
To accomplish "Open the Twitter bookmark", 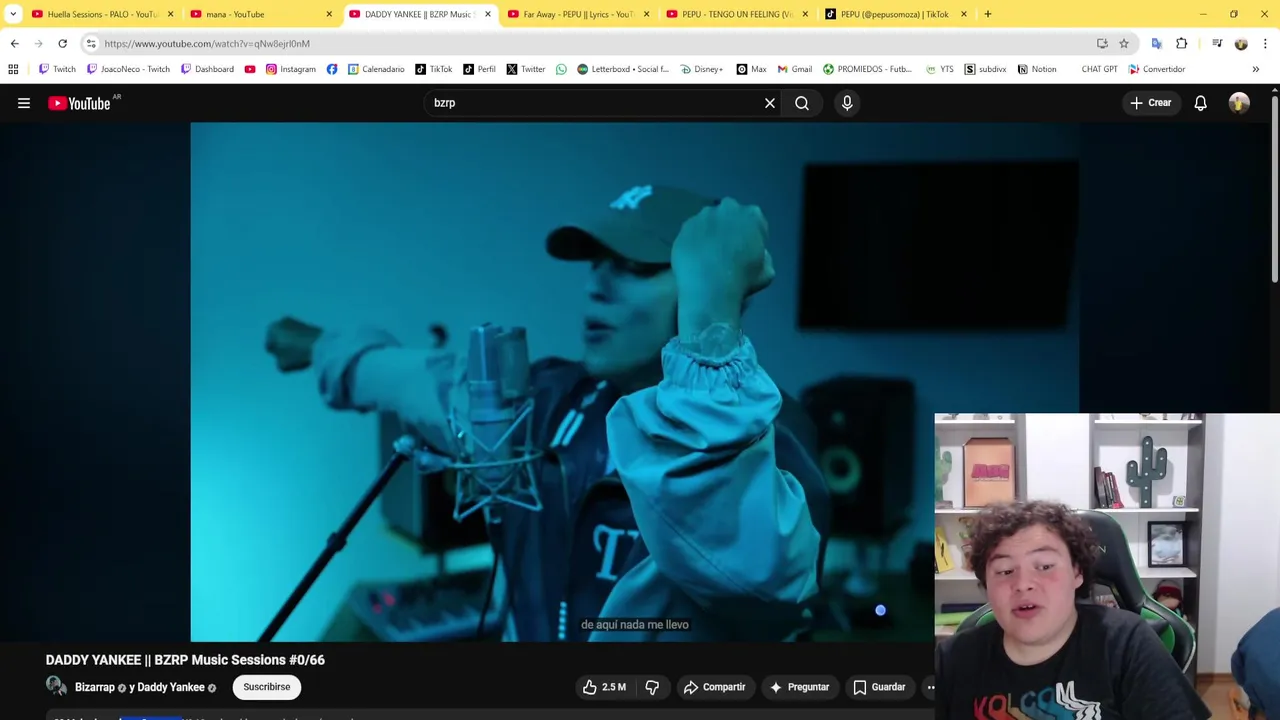I will point(525,69).
